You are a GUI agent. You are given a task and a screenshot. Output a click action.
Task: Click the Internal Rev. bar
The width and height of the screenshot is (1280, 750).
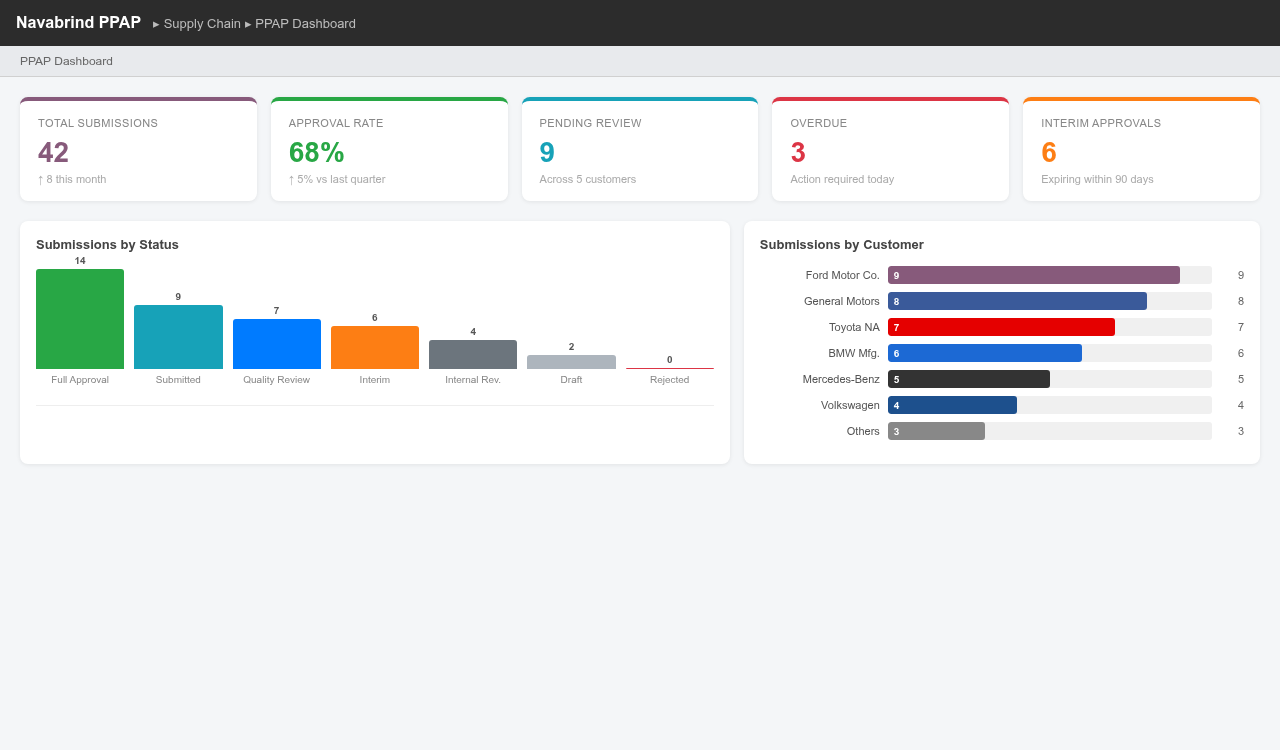pos(473,356)
